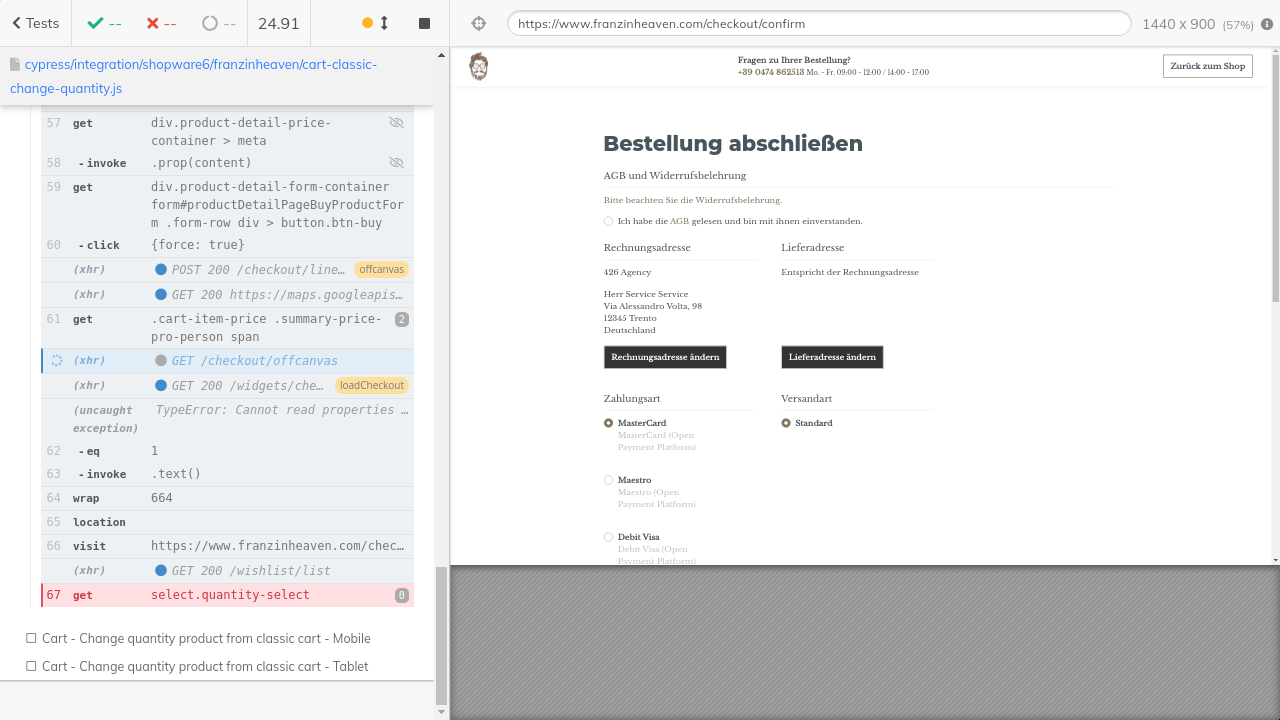Click the offcanvas alias badge
Screen dimensions: 1280x720
(x=381, y=270)
